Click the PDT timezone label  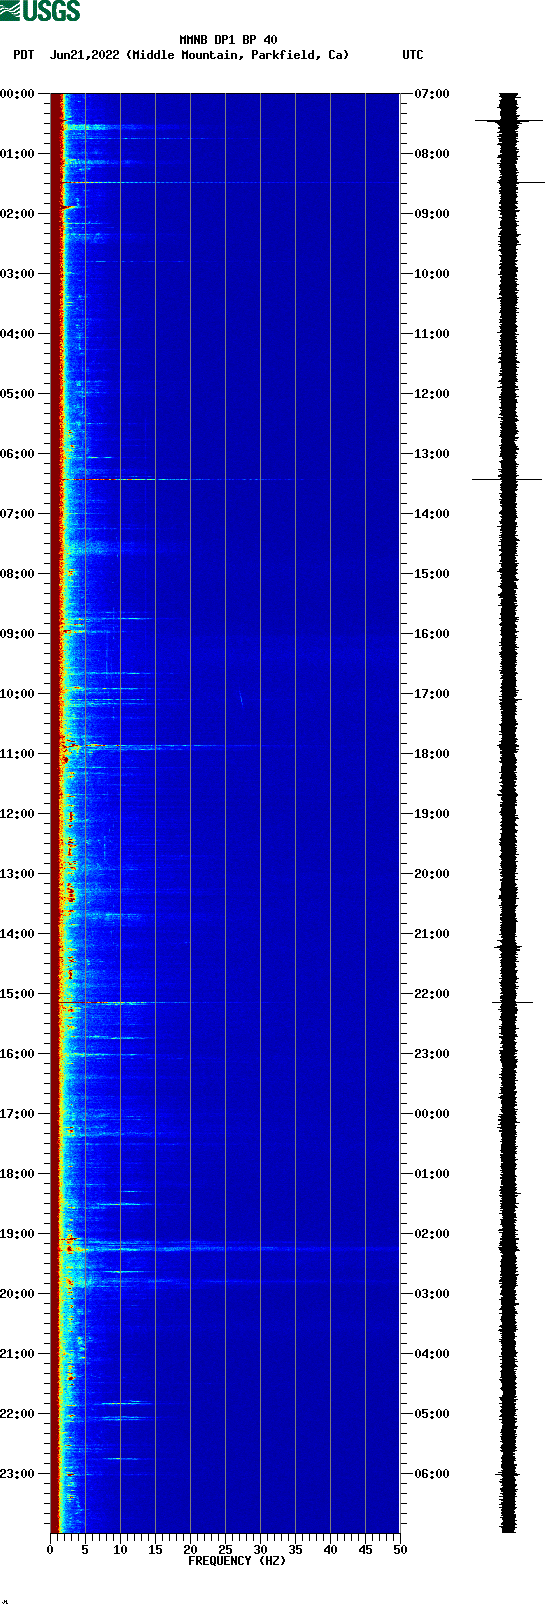23,55
